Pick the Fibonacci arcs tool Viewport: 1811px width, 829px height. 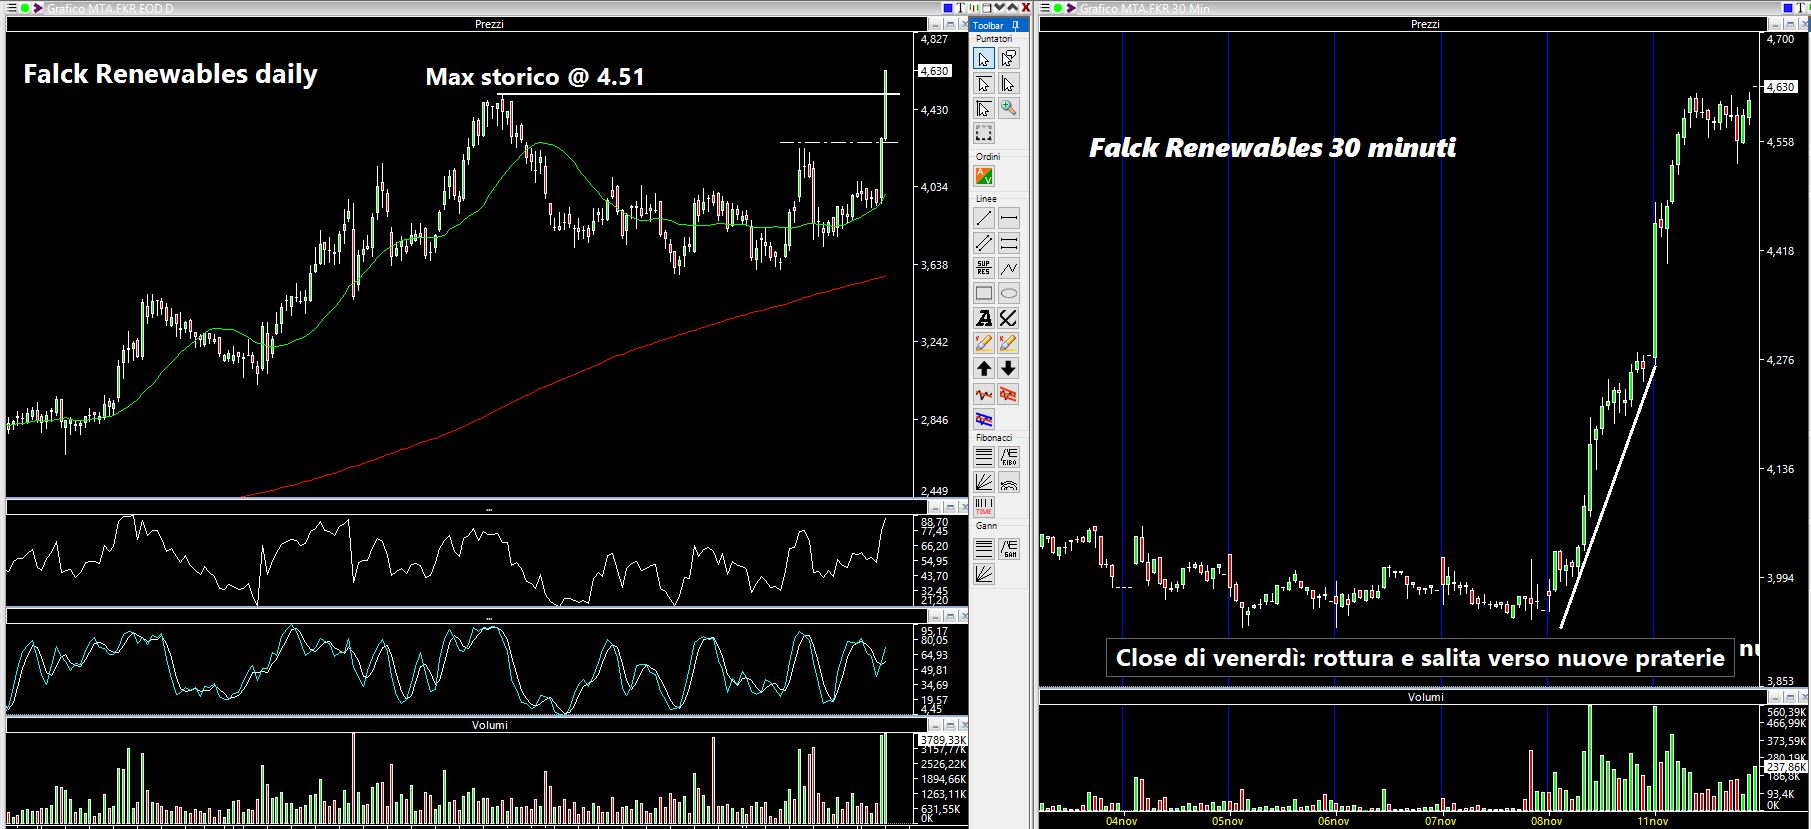point(1008,483)
